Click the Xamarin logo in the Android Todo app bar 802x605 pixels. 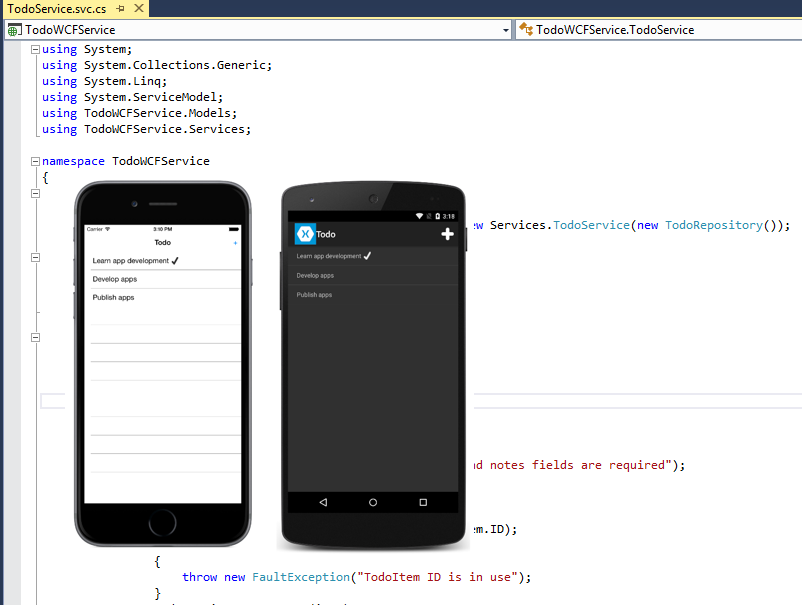click(306, 234)
